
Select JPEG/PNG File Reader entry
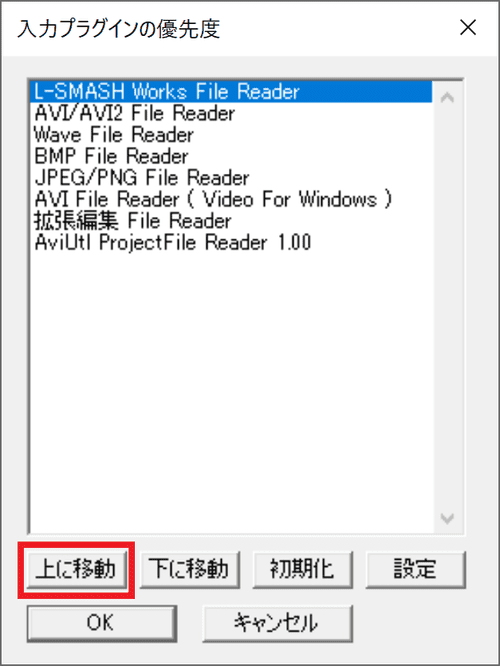pos(232,178)
